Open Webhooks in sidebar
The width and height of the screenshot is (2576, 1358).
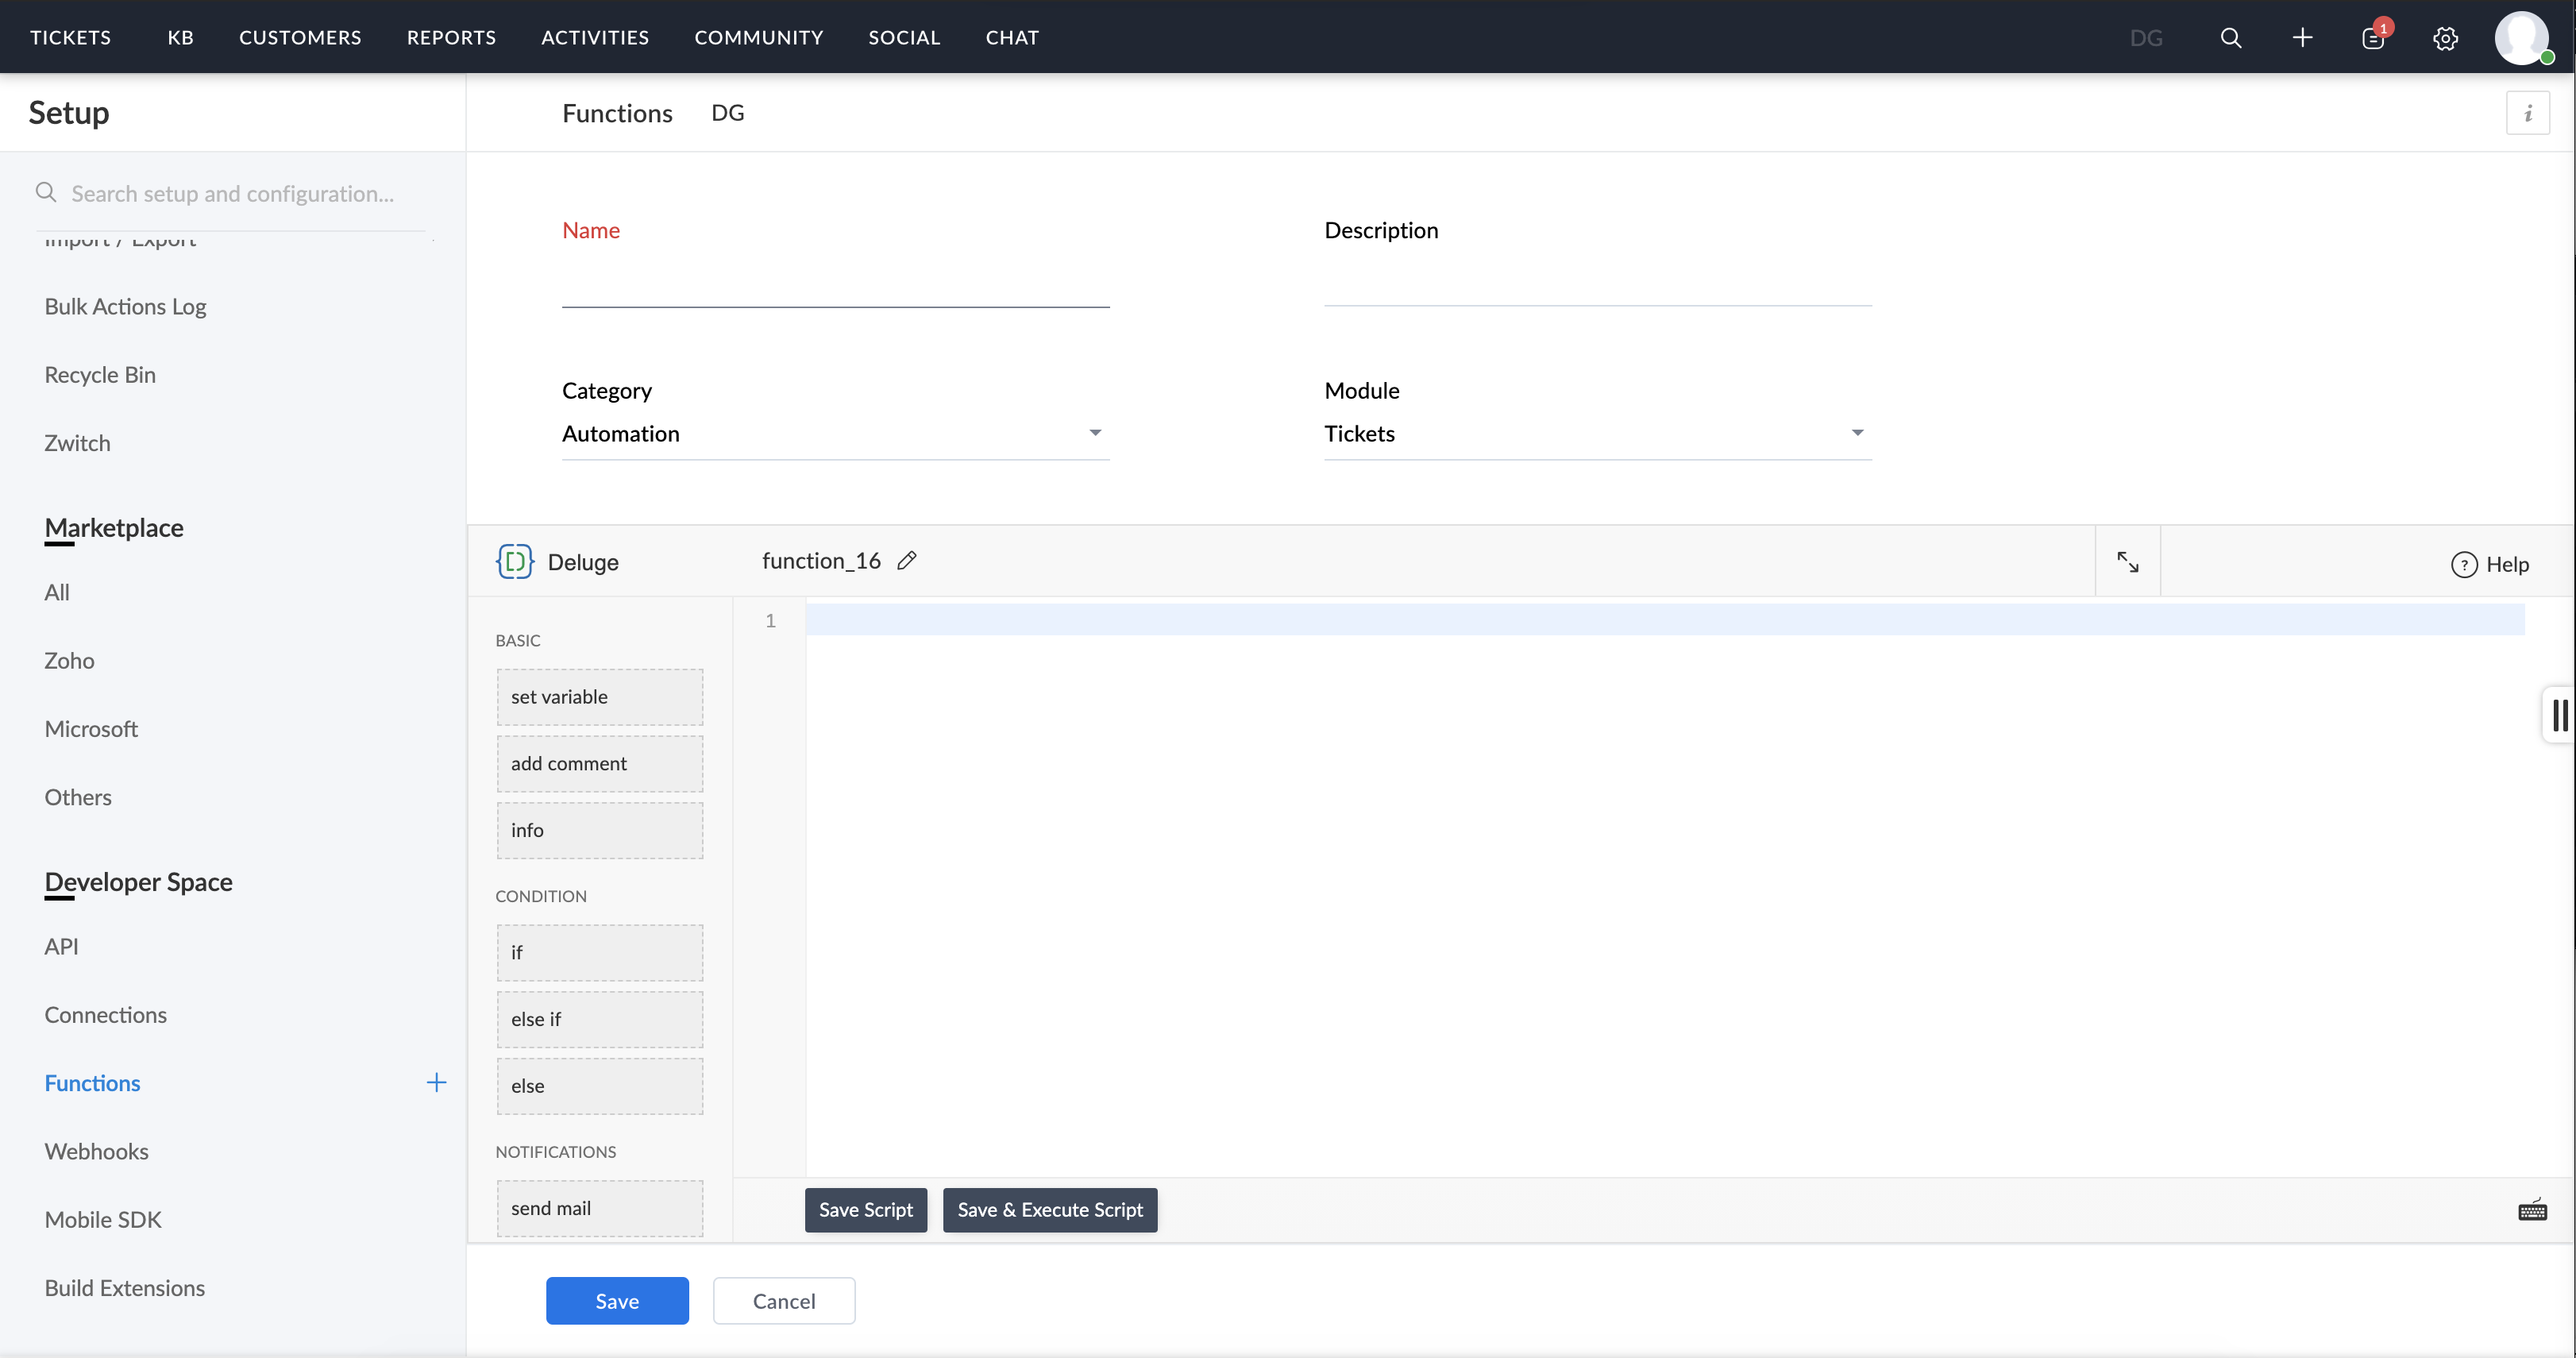pos(96,1151)
